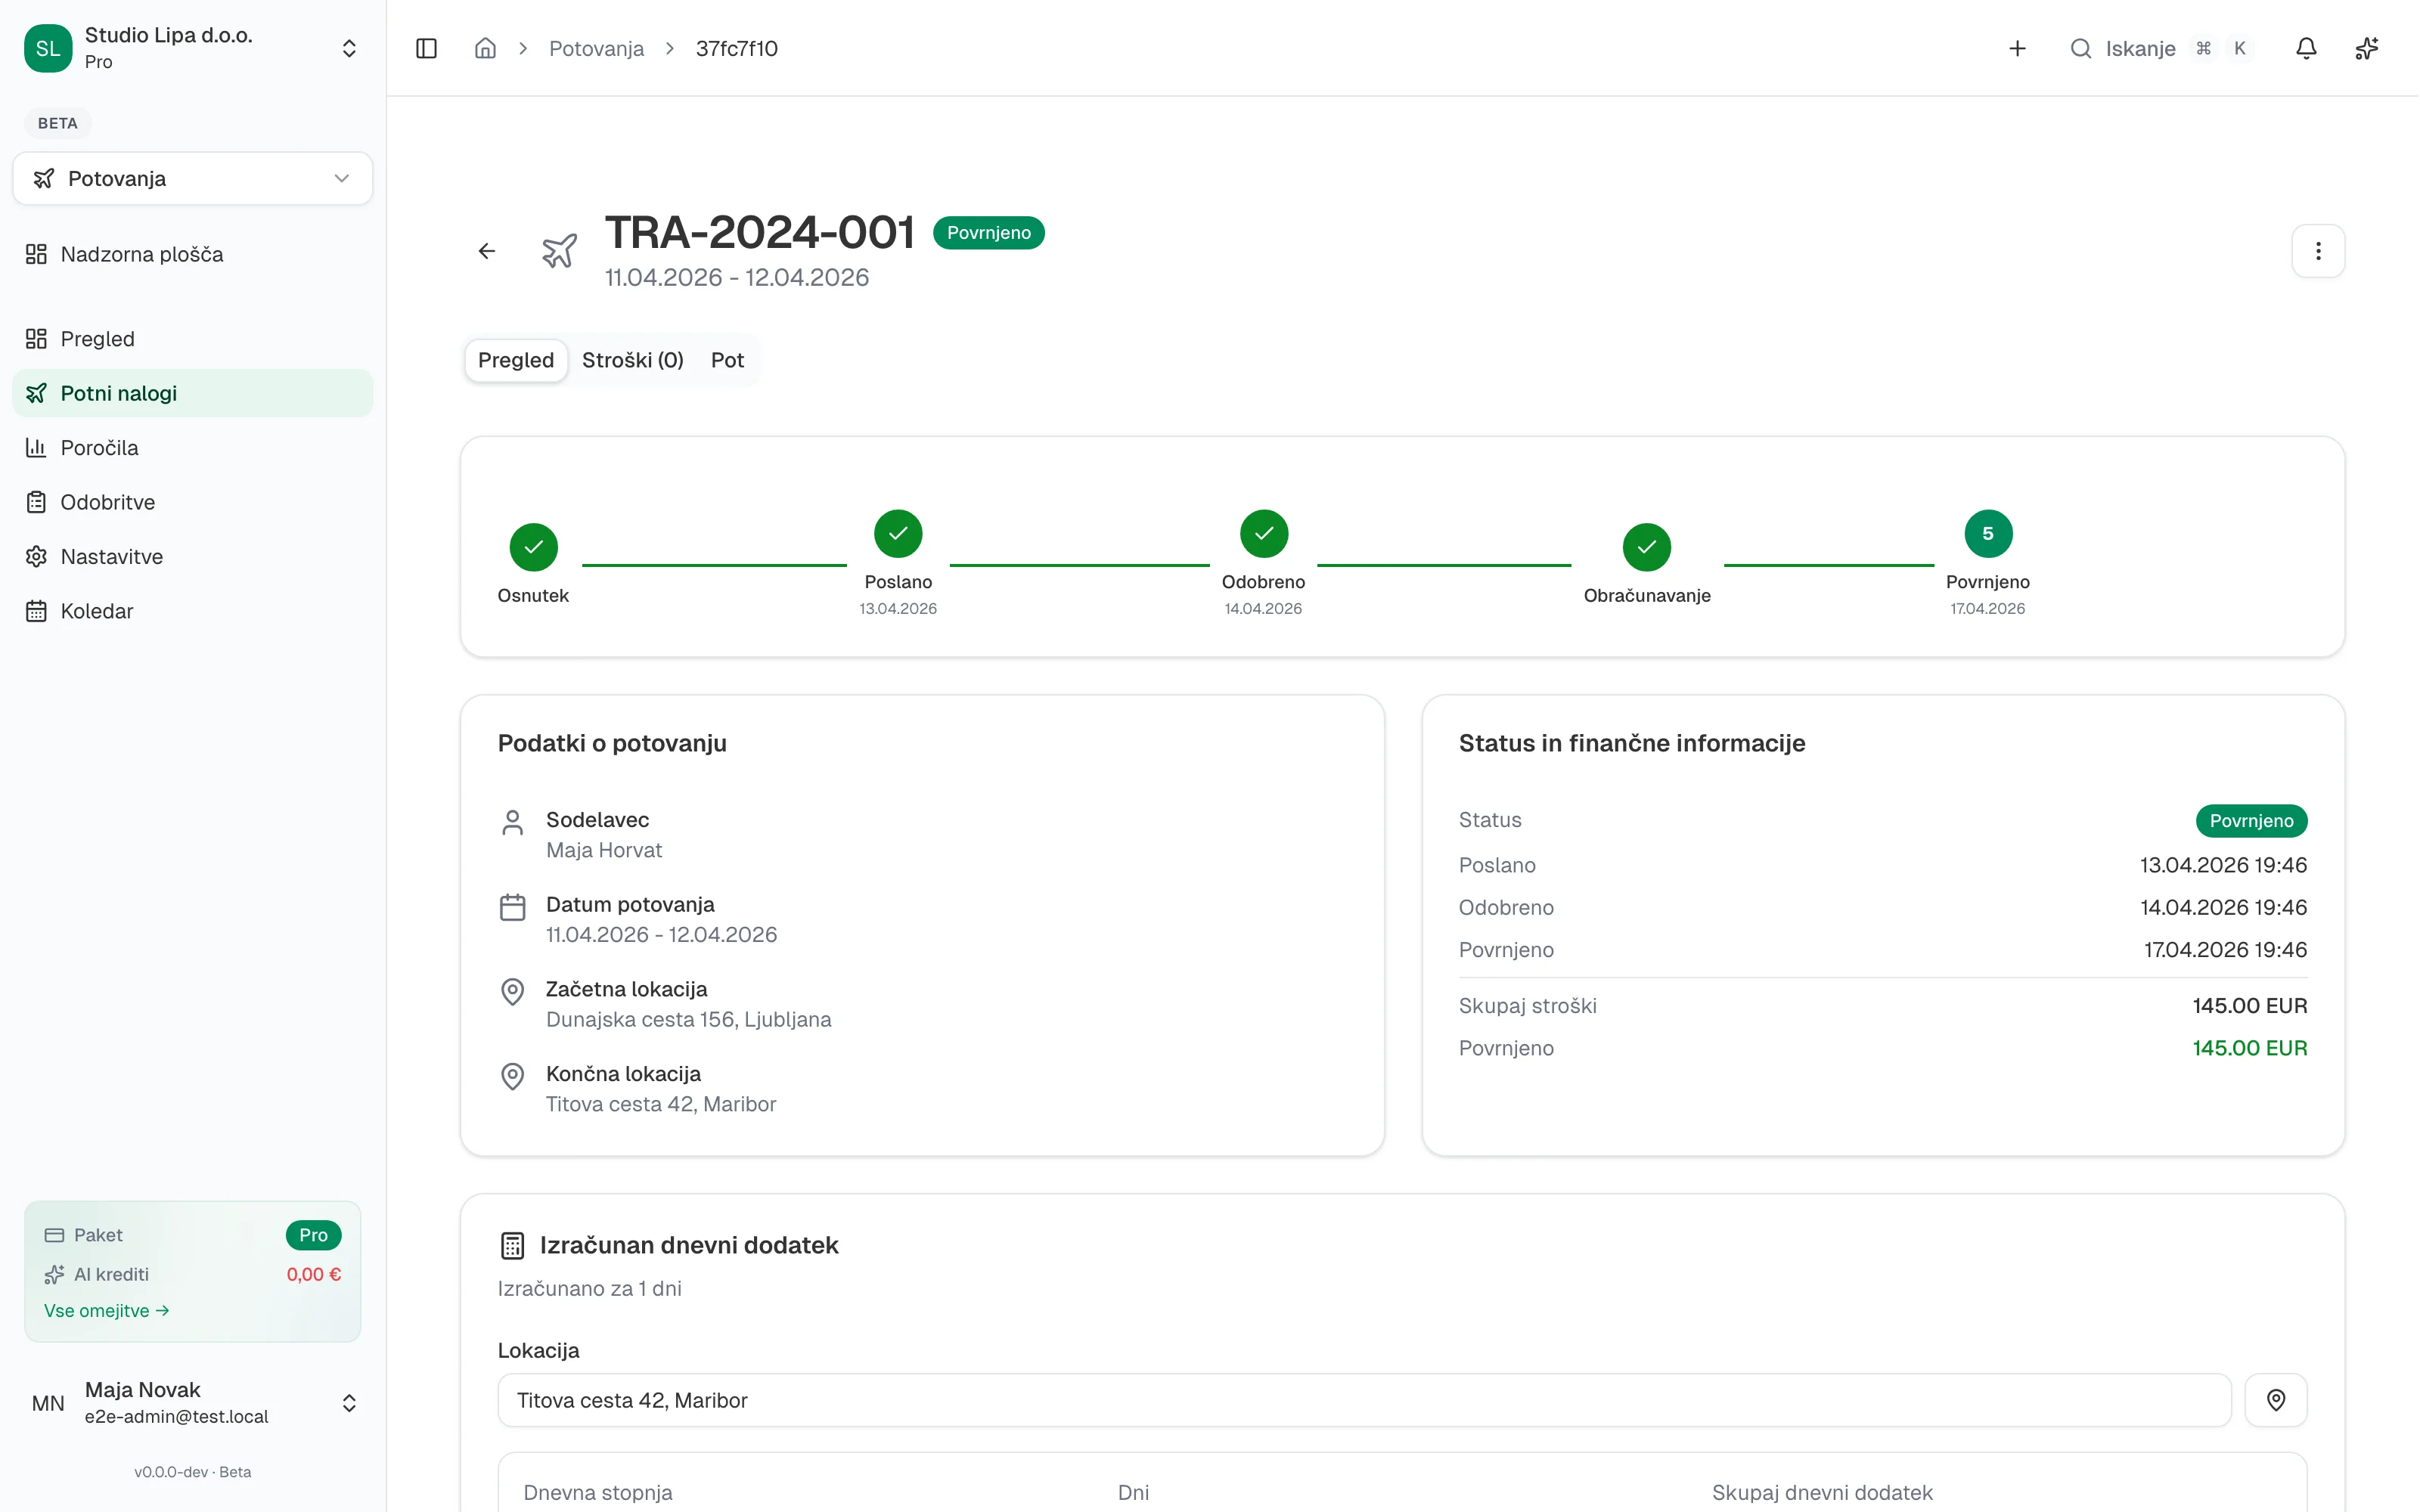The height and width of the screenshot is (1512, 2420).
Task: Click the SL organization avatar
Action: tap(48, 48)
